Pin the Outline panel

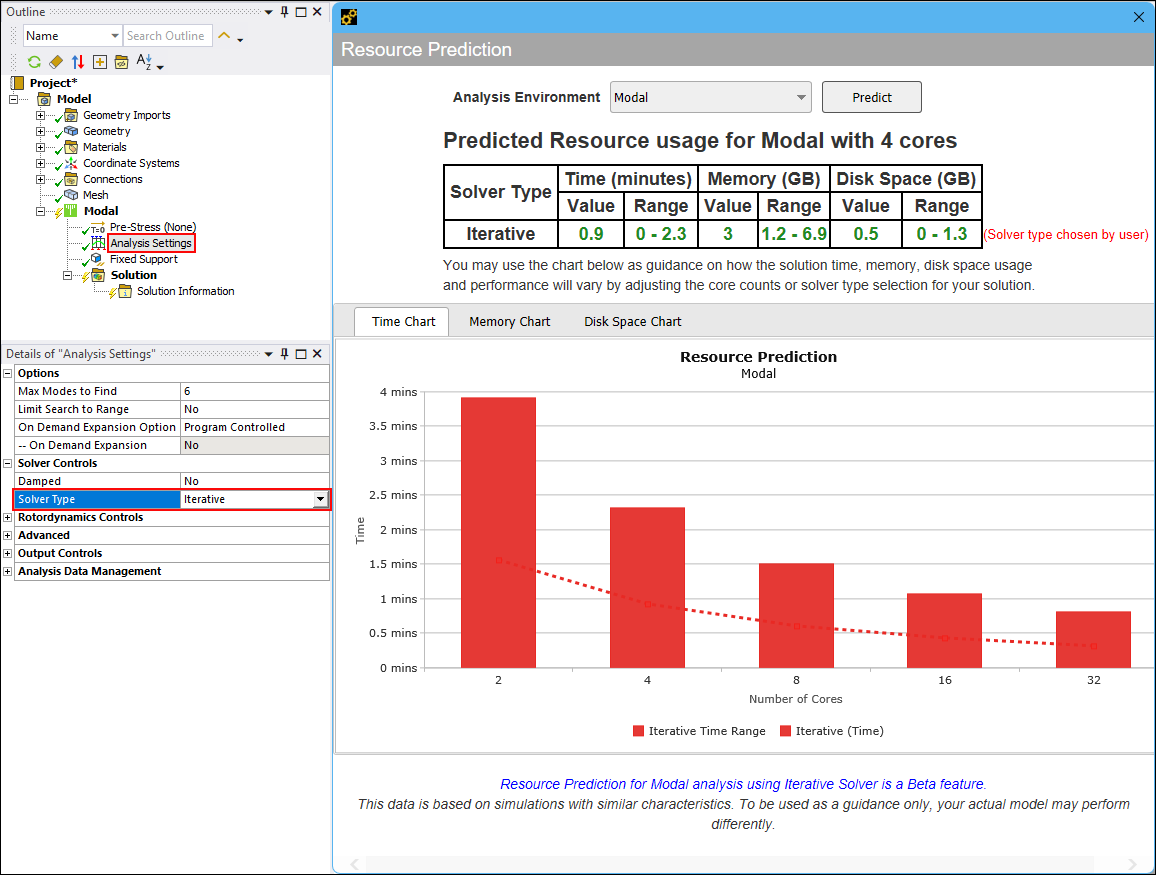click(283, 11)
